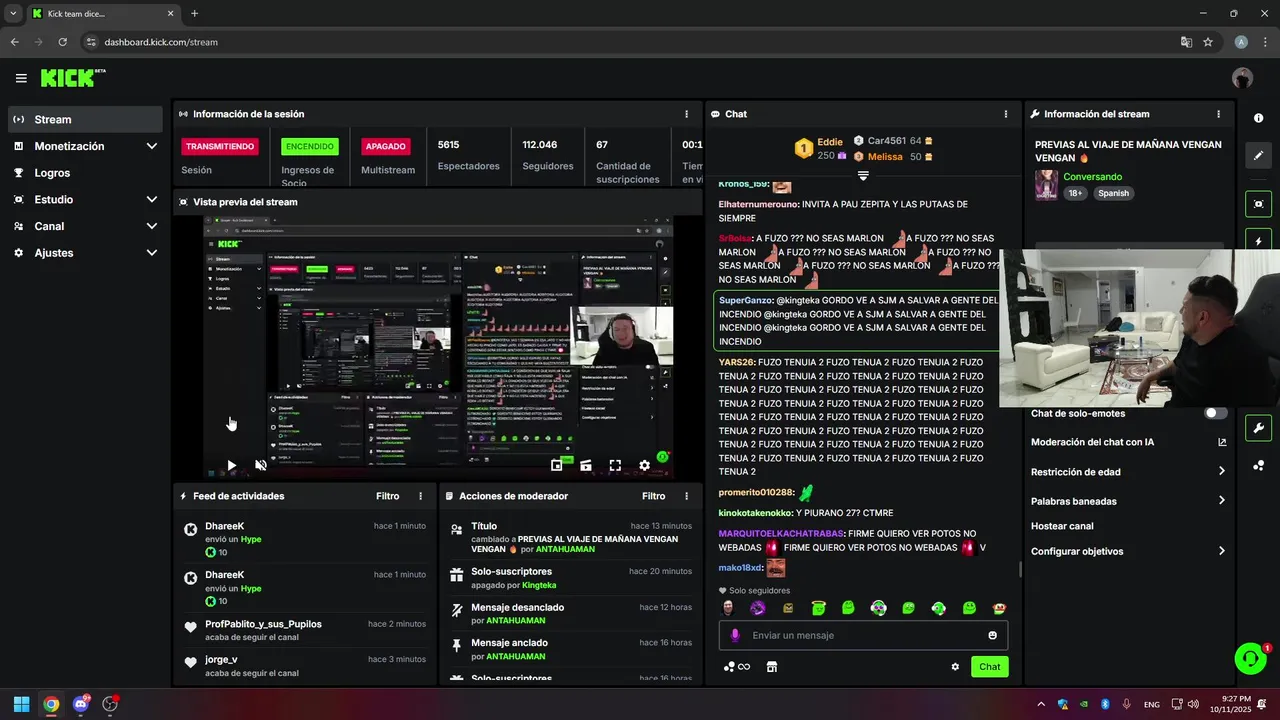Click the ANTAHUAMAN link under Título

point(565,549)
